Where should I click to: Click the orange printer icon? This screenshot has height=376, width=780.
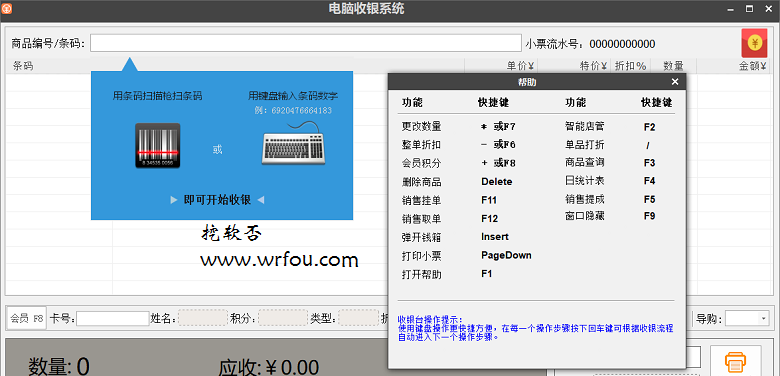coord(735,362)
